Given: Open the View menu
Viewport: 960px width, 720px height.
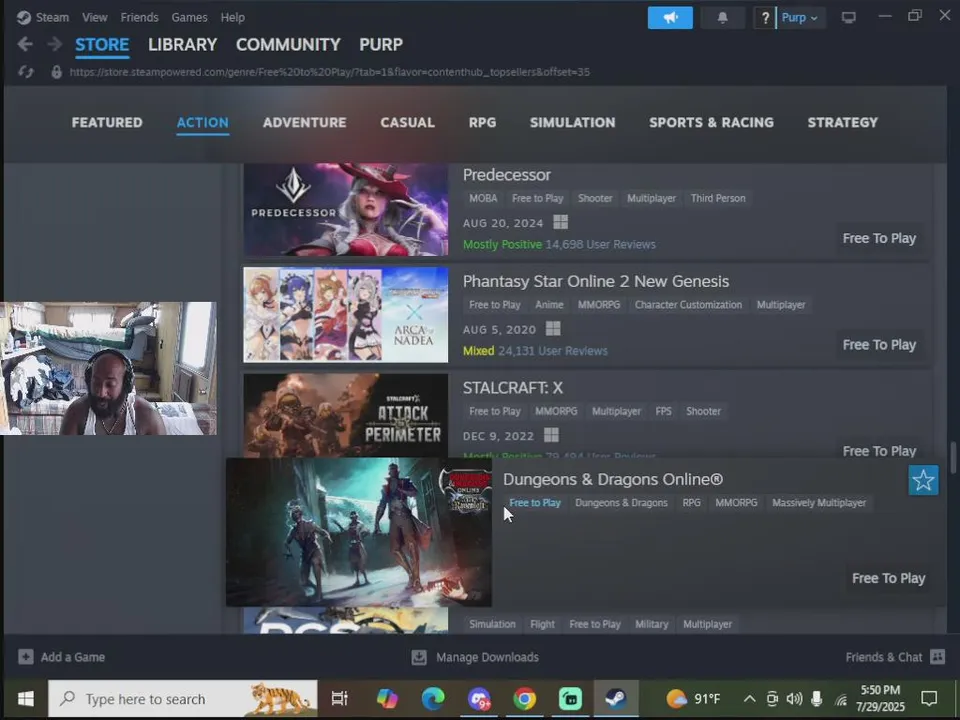Looking at the screenshot, I should 95,17.
